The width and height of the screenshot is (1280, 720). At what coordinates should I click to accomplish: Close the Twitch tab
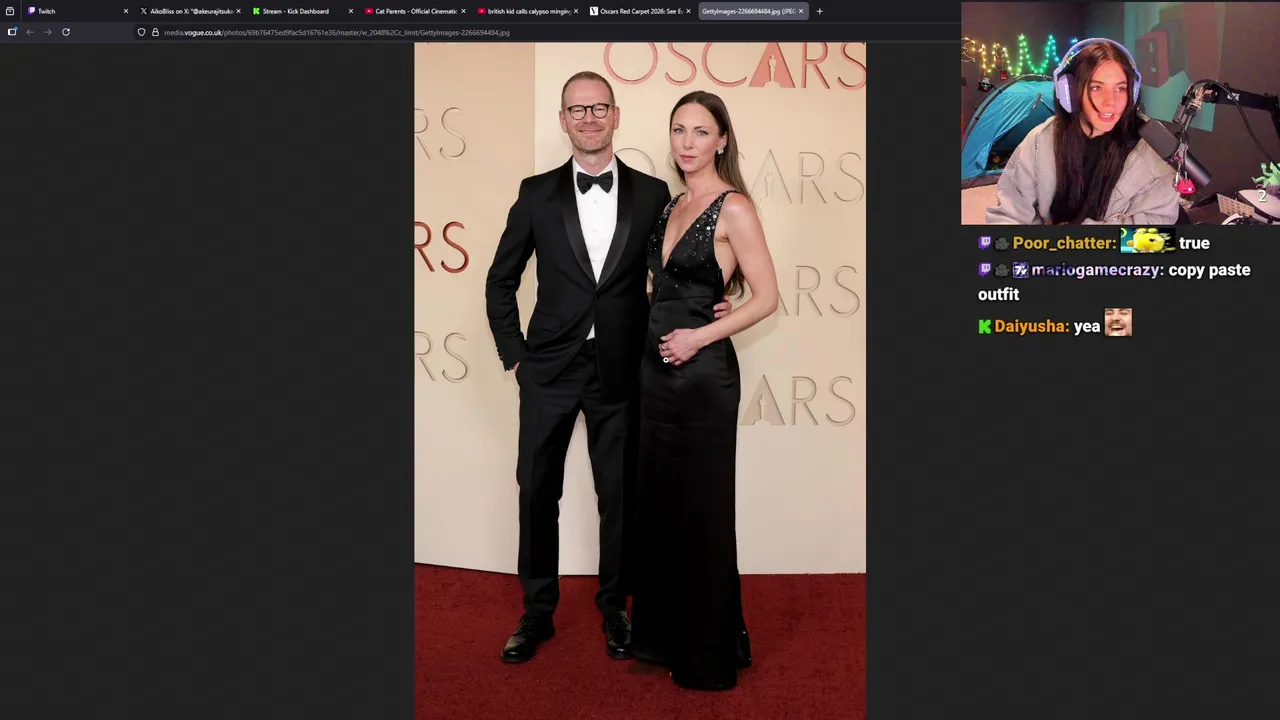[x=126, y=11]
